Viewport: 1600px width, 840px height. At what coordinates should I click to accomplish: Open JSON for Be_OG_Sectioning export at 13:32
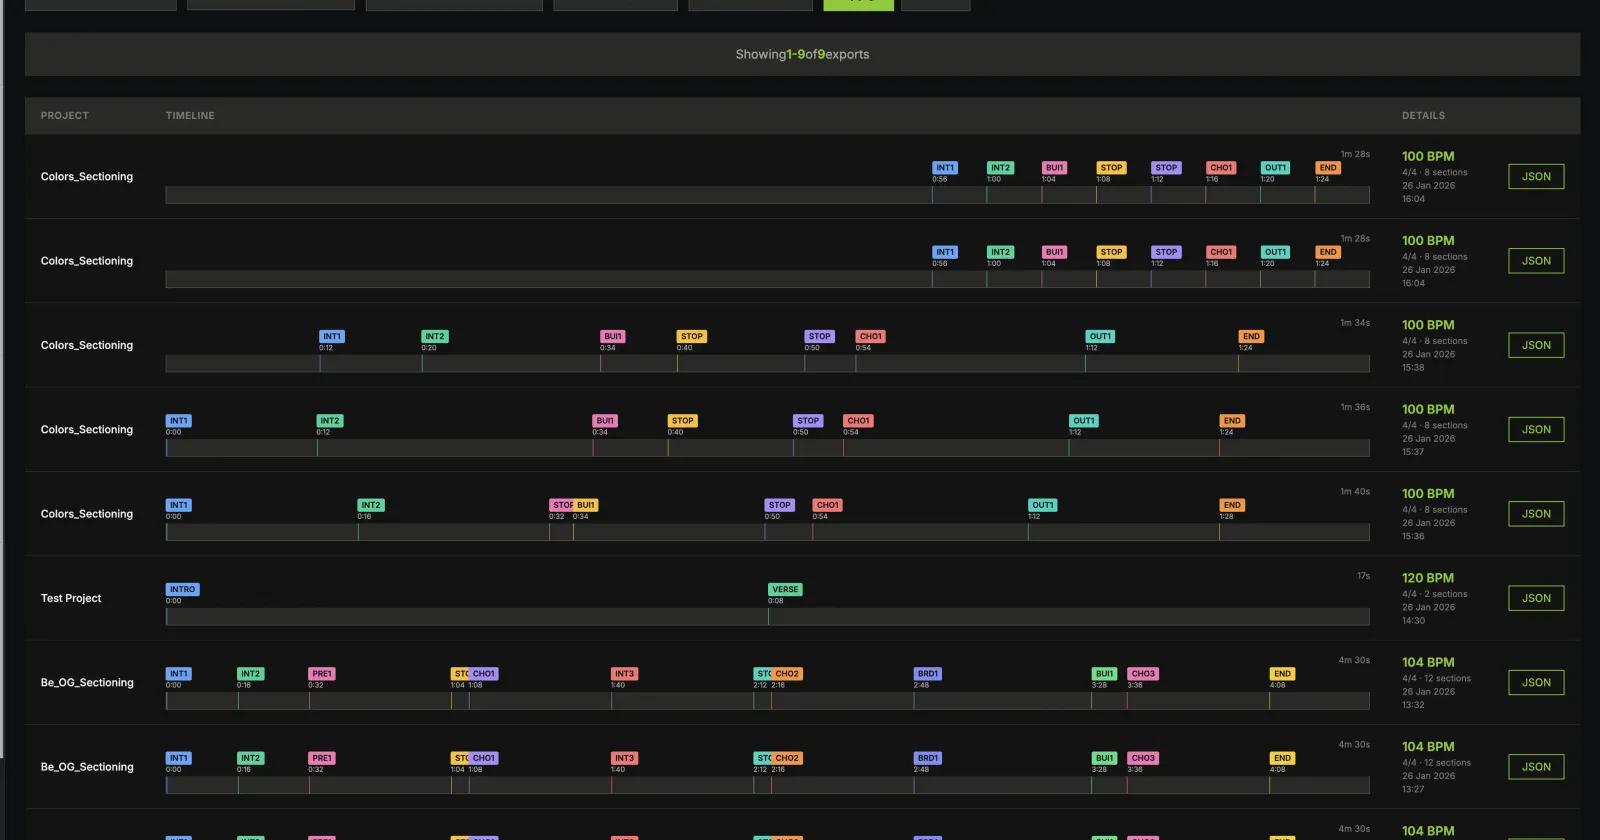pos(1536,682)
